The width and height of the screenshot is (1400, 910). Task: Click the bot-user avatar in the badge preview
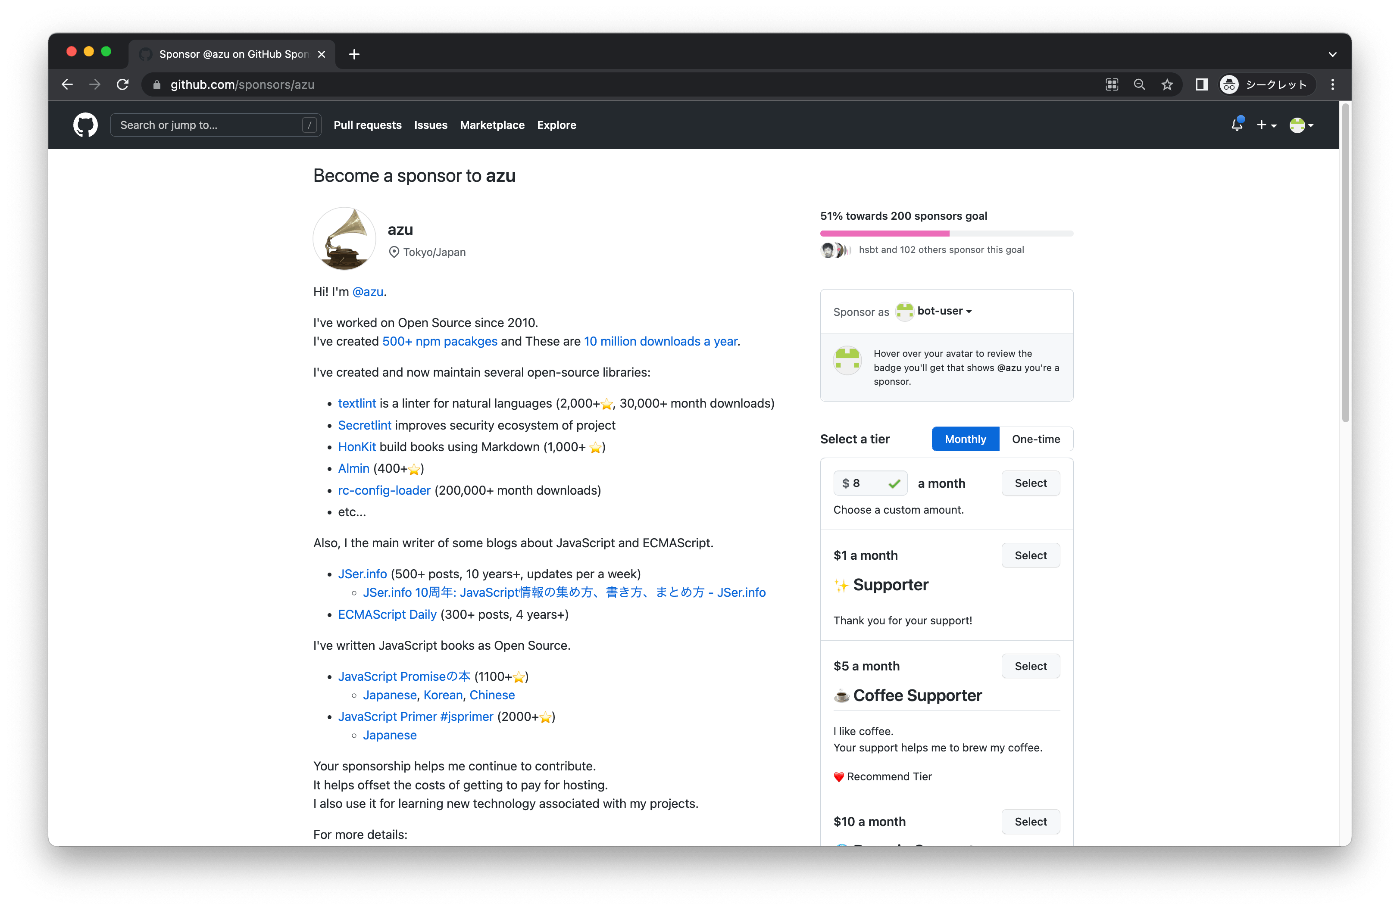coord(848,360)
